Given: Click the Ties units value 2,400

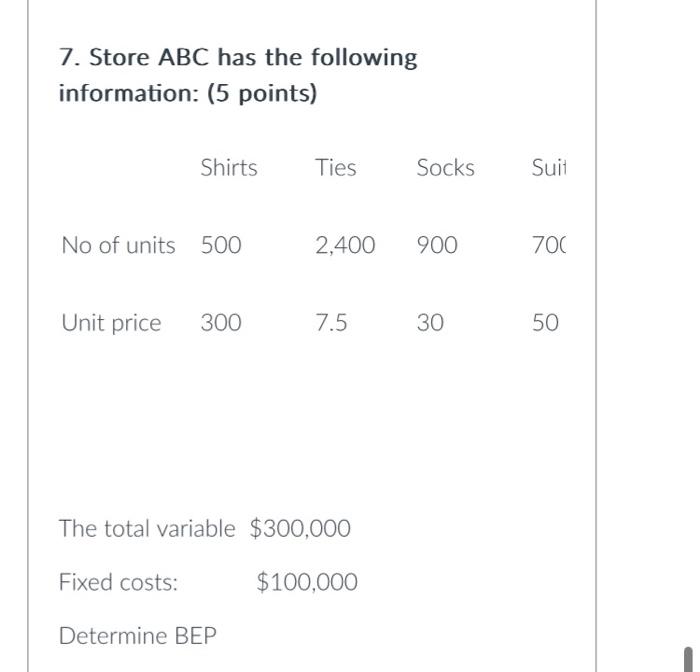Looking at the screenshot, I should click(345, 246).
